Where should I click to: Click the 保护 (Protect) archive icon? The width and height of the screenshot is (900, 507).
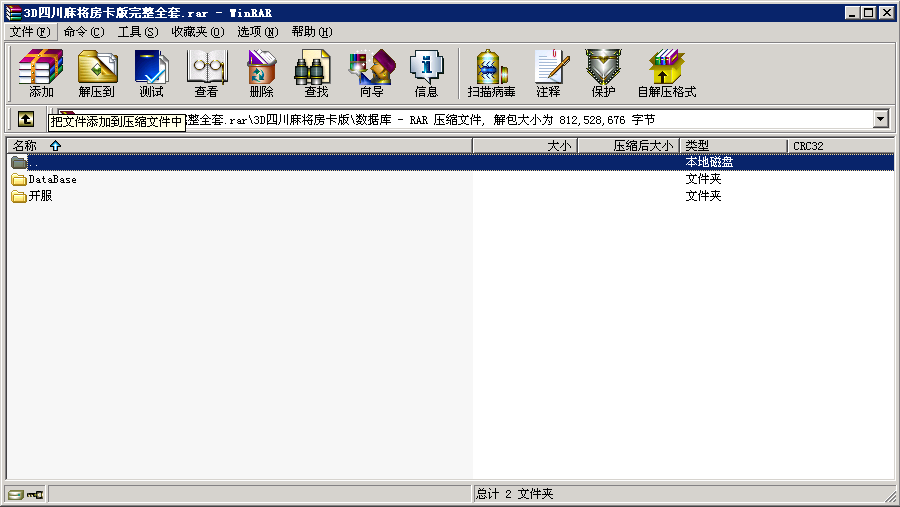coord(603,73)
